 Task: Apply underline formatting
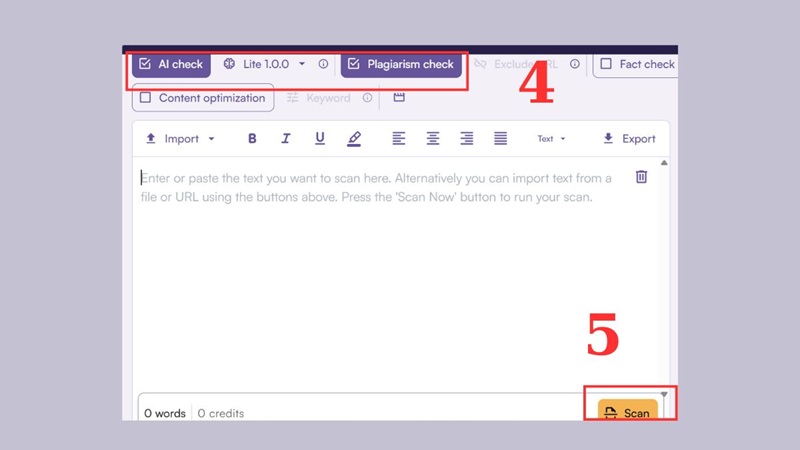(320, 139)
